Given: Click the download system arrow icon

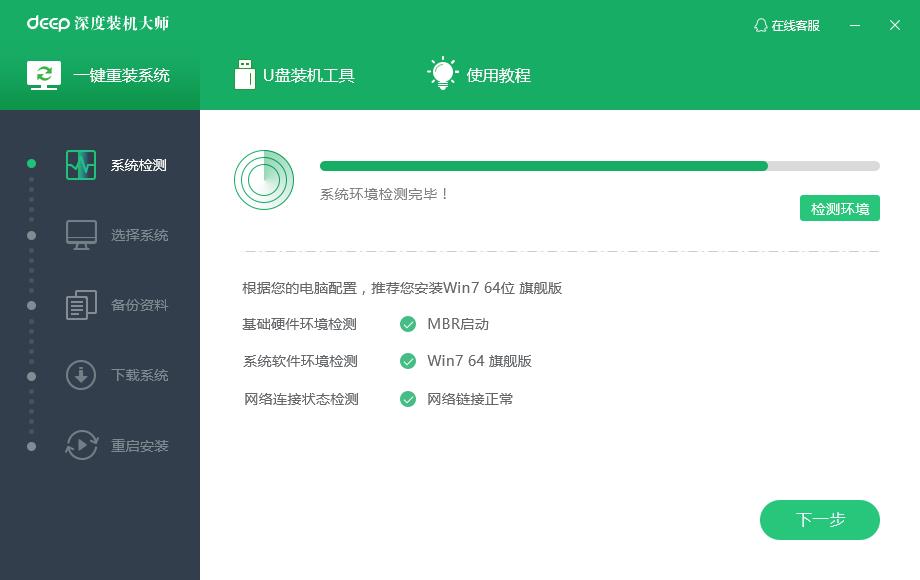Looking at the screenshot, I should coord(81,375).
